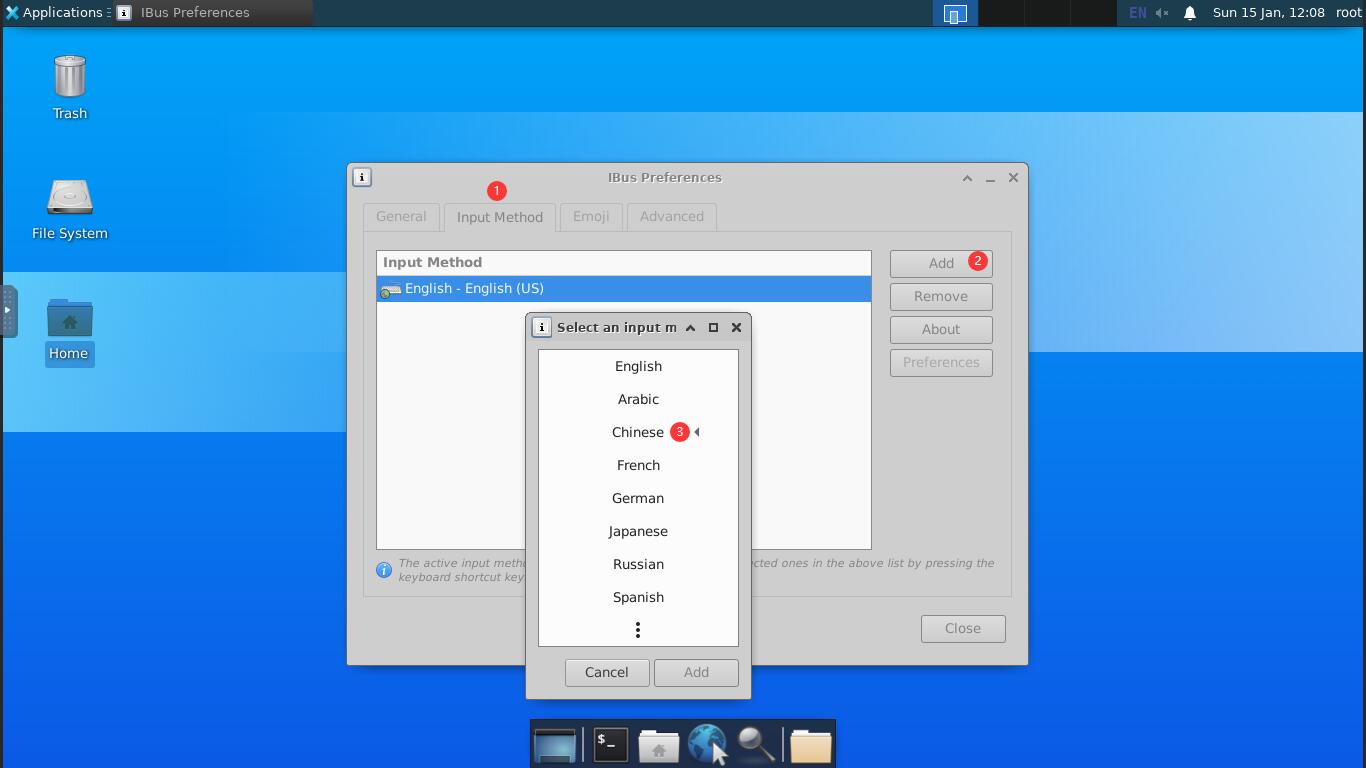The height and width of the screenshot is (768, 1366).
Task: Open the File System desktop icon
Action: (69, 210)
